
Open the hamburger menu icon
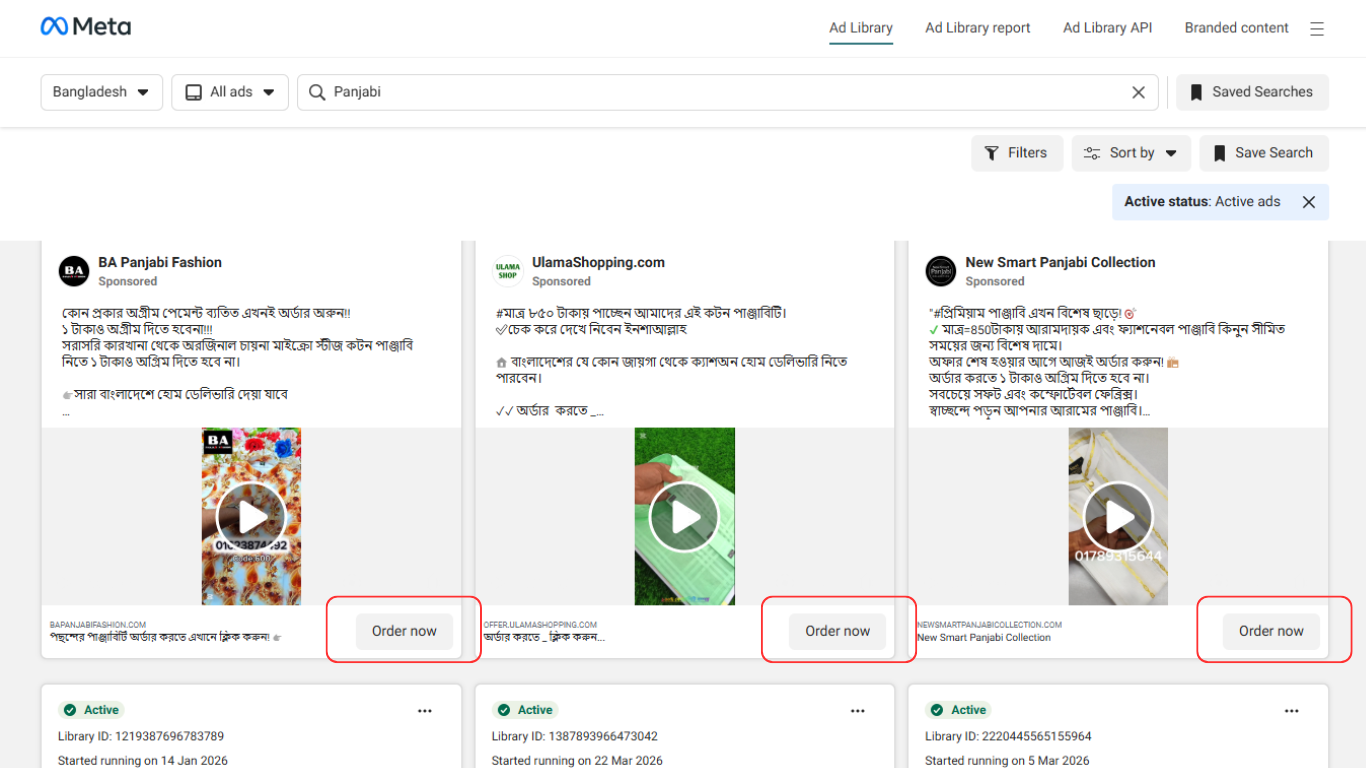pos(1317,29)
